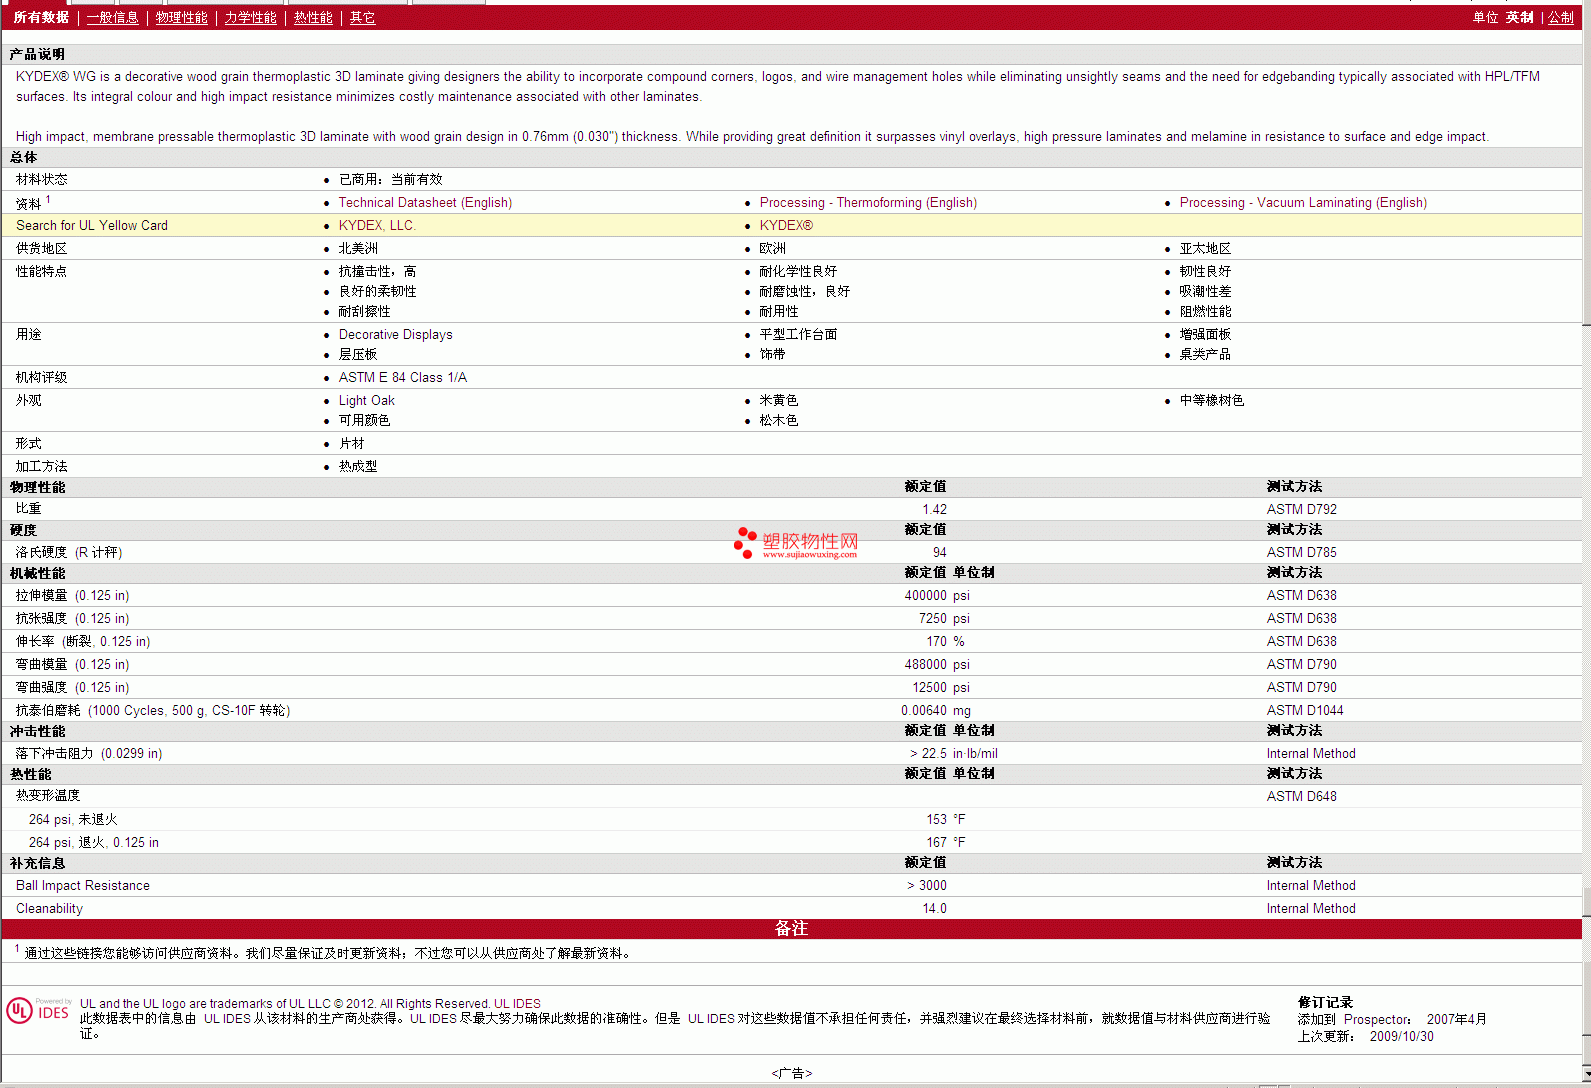Screen dimensions: 1591x1088
Task: Select the 12500 psi flexural strength value
Action: point(941,687)
